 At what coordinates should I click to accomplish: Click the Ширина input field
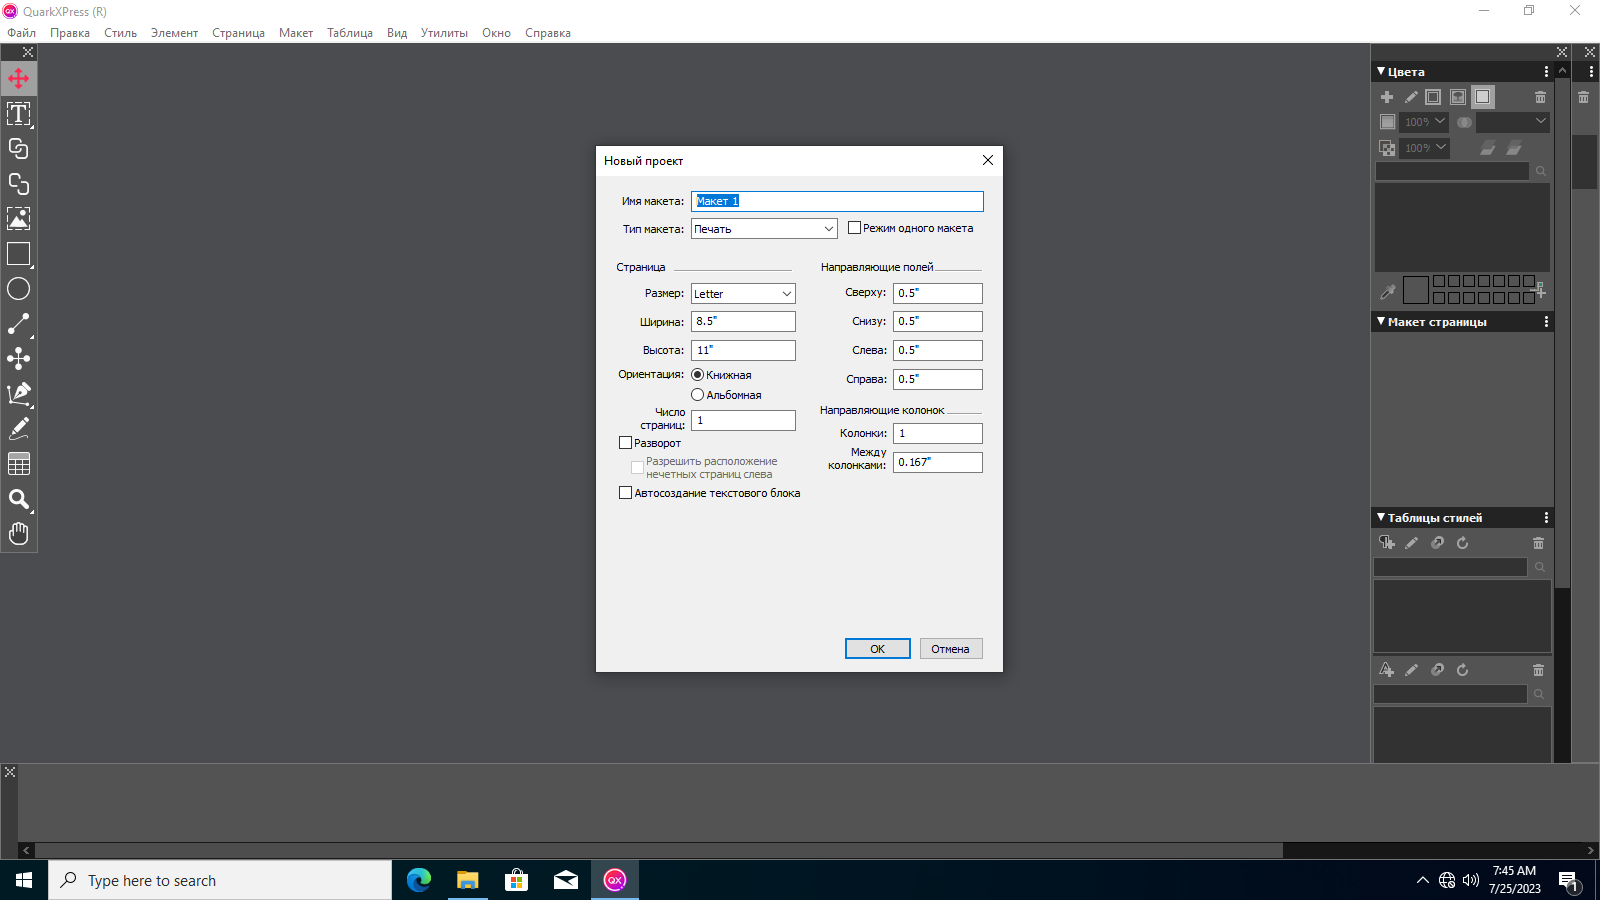pyautogui.click(x=743, y=322)
